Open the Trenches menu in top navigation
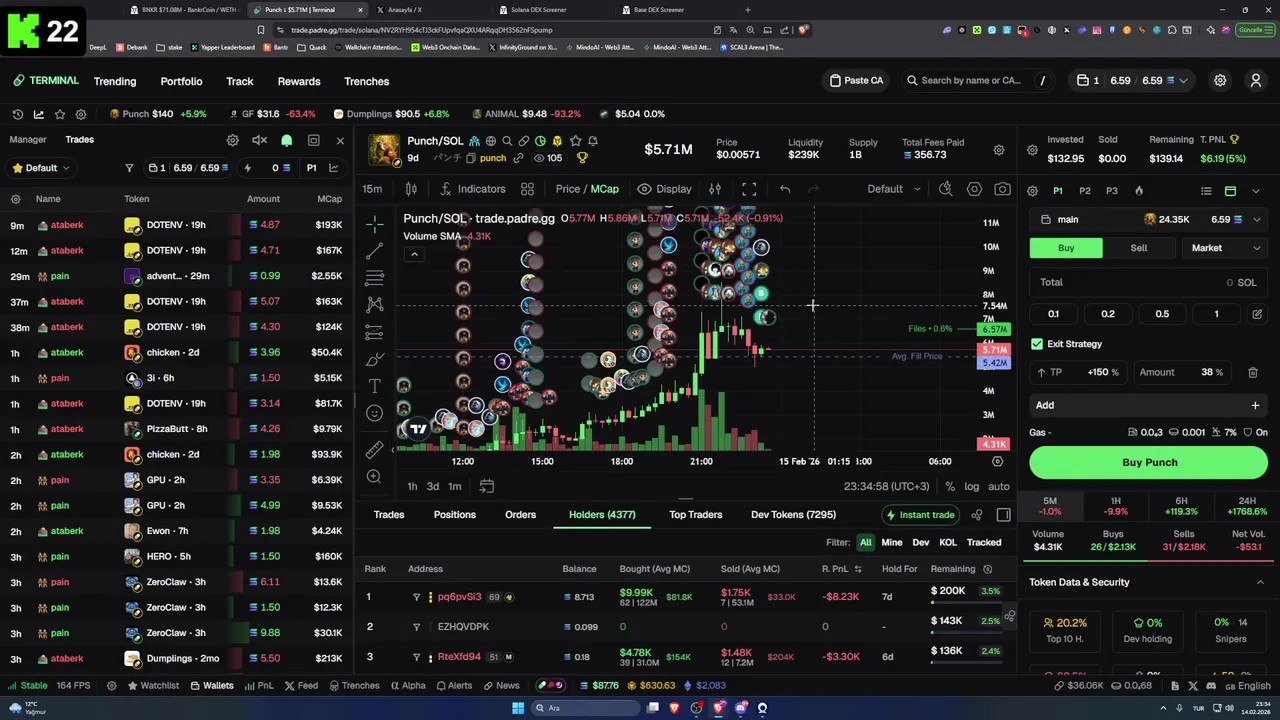 (x=367, y=82)
